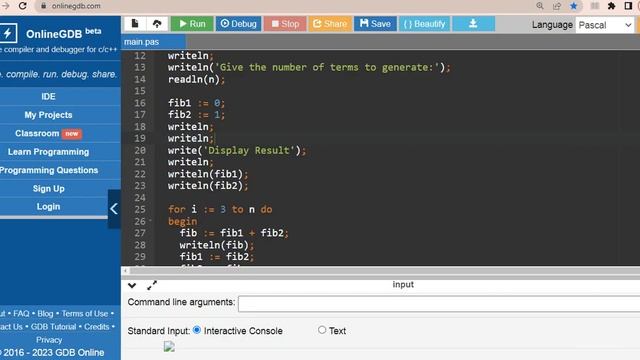Select the Text standard input radio
The height and width of the screenshot is (360, 640).
tap(322, 329)
